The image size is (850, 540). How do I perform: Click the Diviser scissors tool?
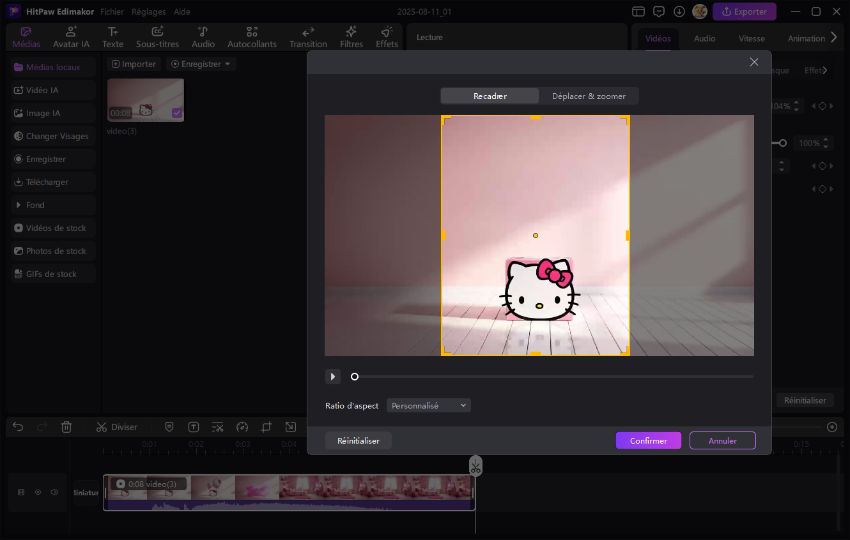117,427
